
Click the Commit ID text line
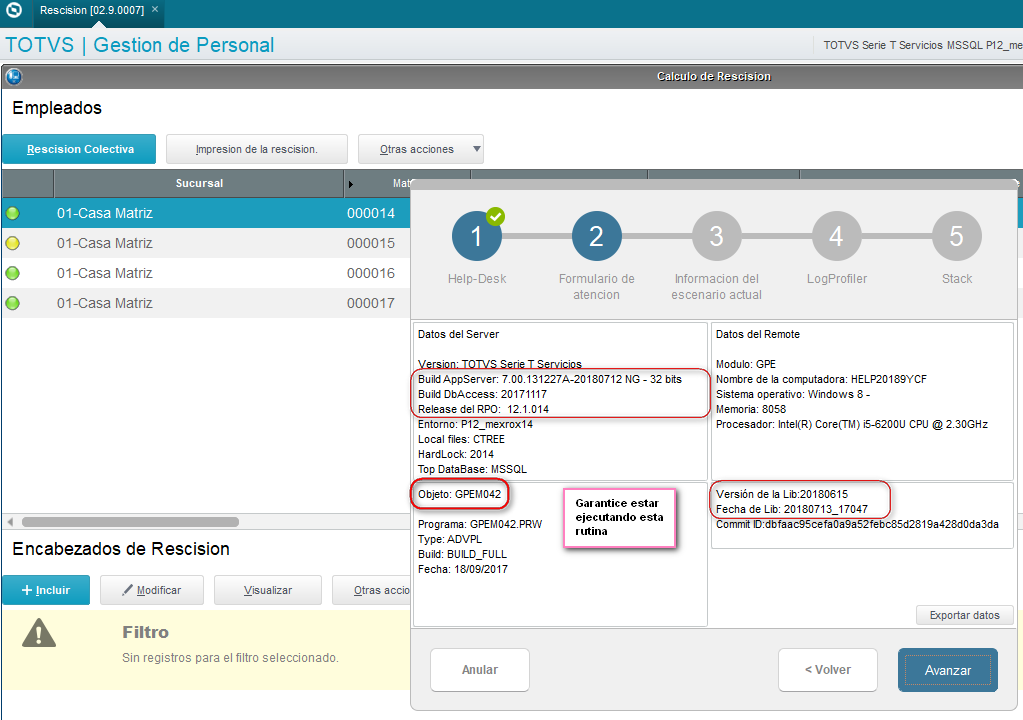tap(857, 524)
